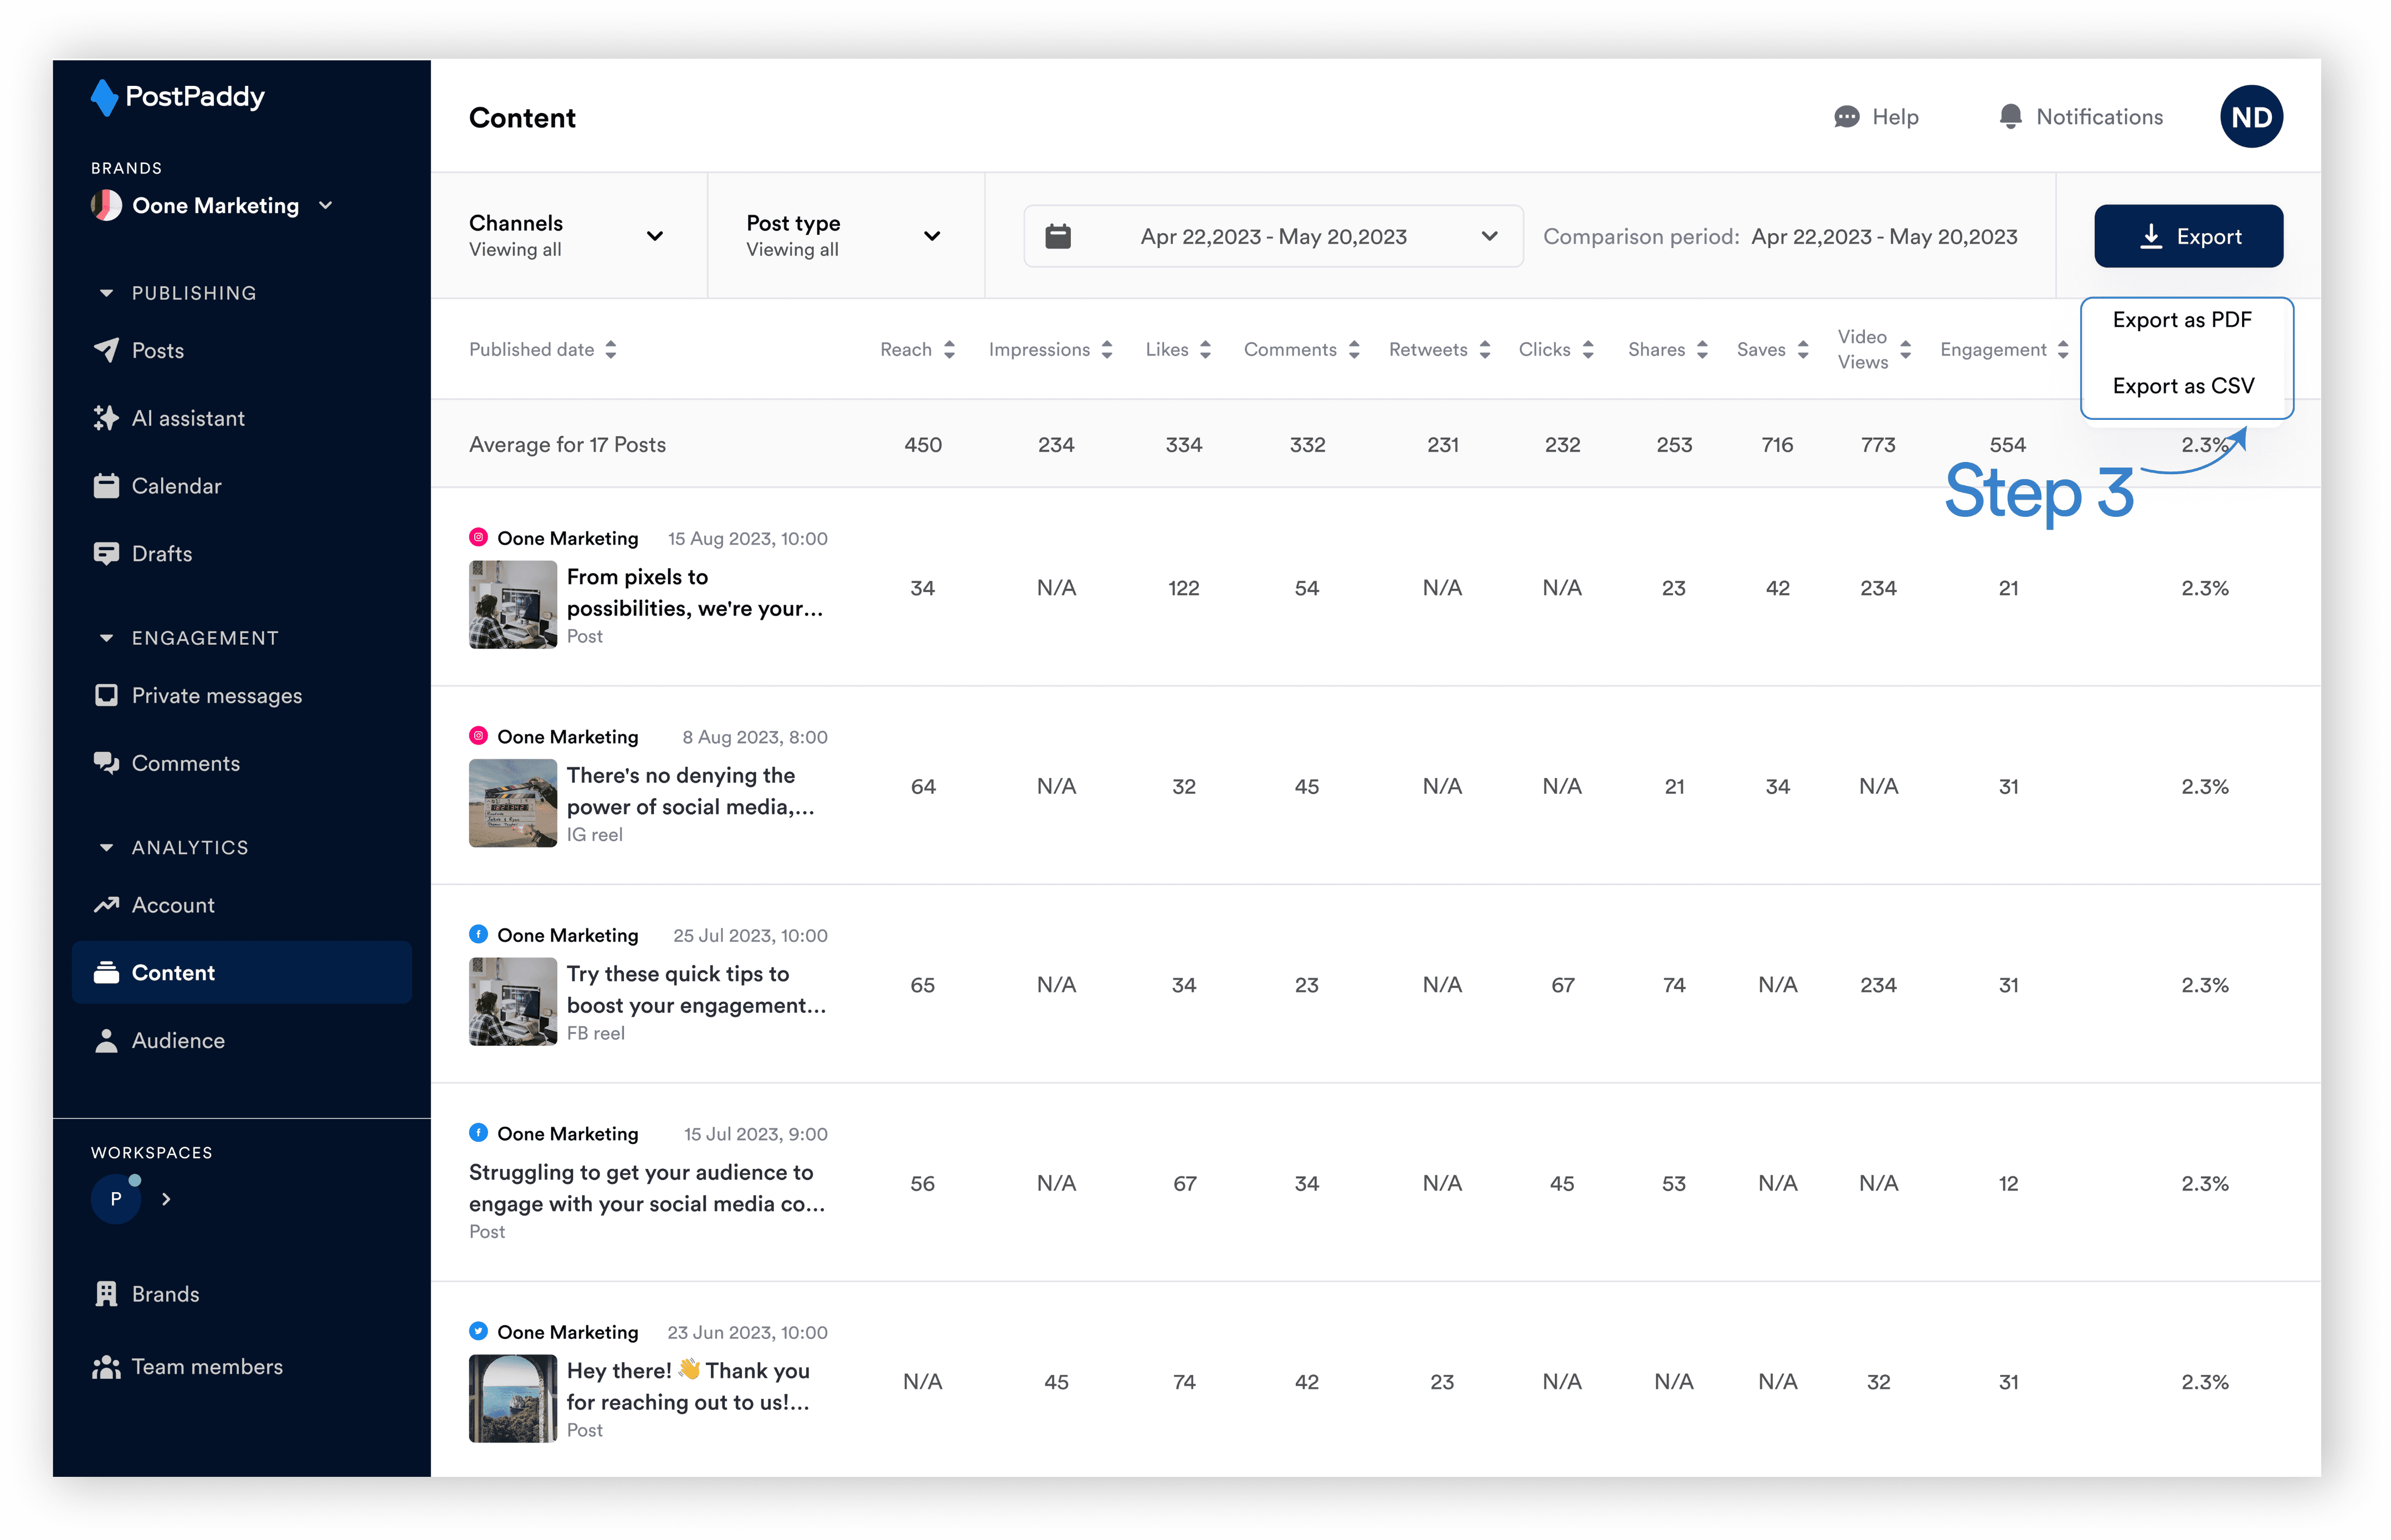Open Audience analytics page

click(177, 1041)
